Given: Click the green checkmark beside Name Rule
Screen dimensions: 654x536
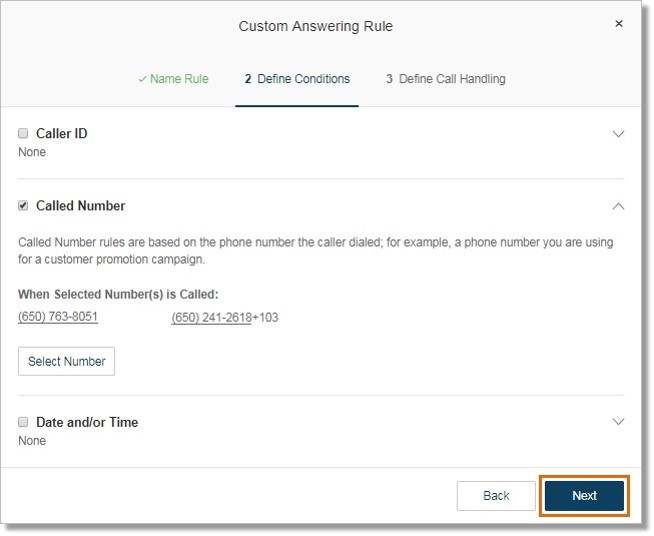Looking at the screenshot, I should coord(142,79).
